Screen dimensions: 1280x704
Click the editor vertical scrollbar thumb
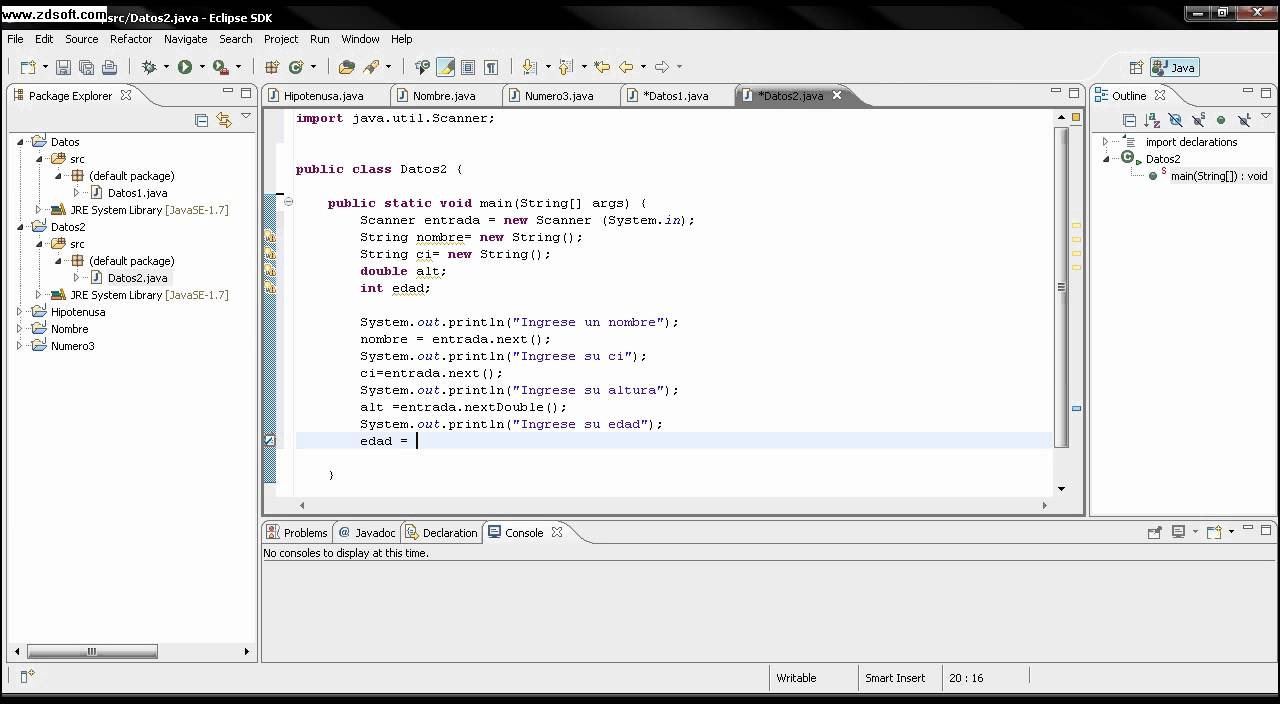click(1061, 287)
